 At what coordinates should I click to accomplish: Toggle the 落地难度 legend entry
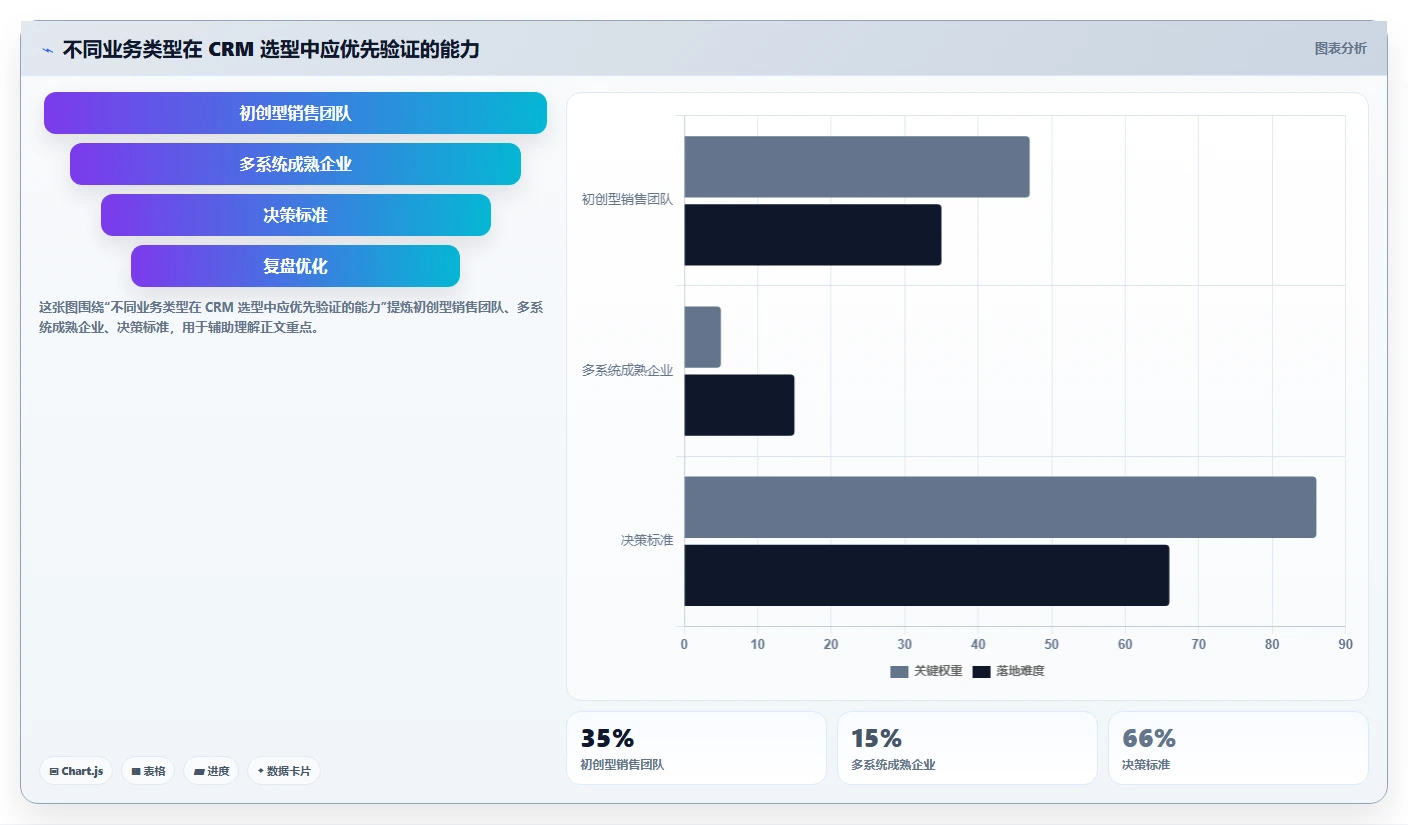(1008, 671)
